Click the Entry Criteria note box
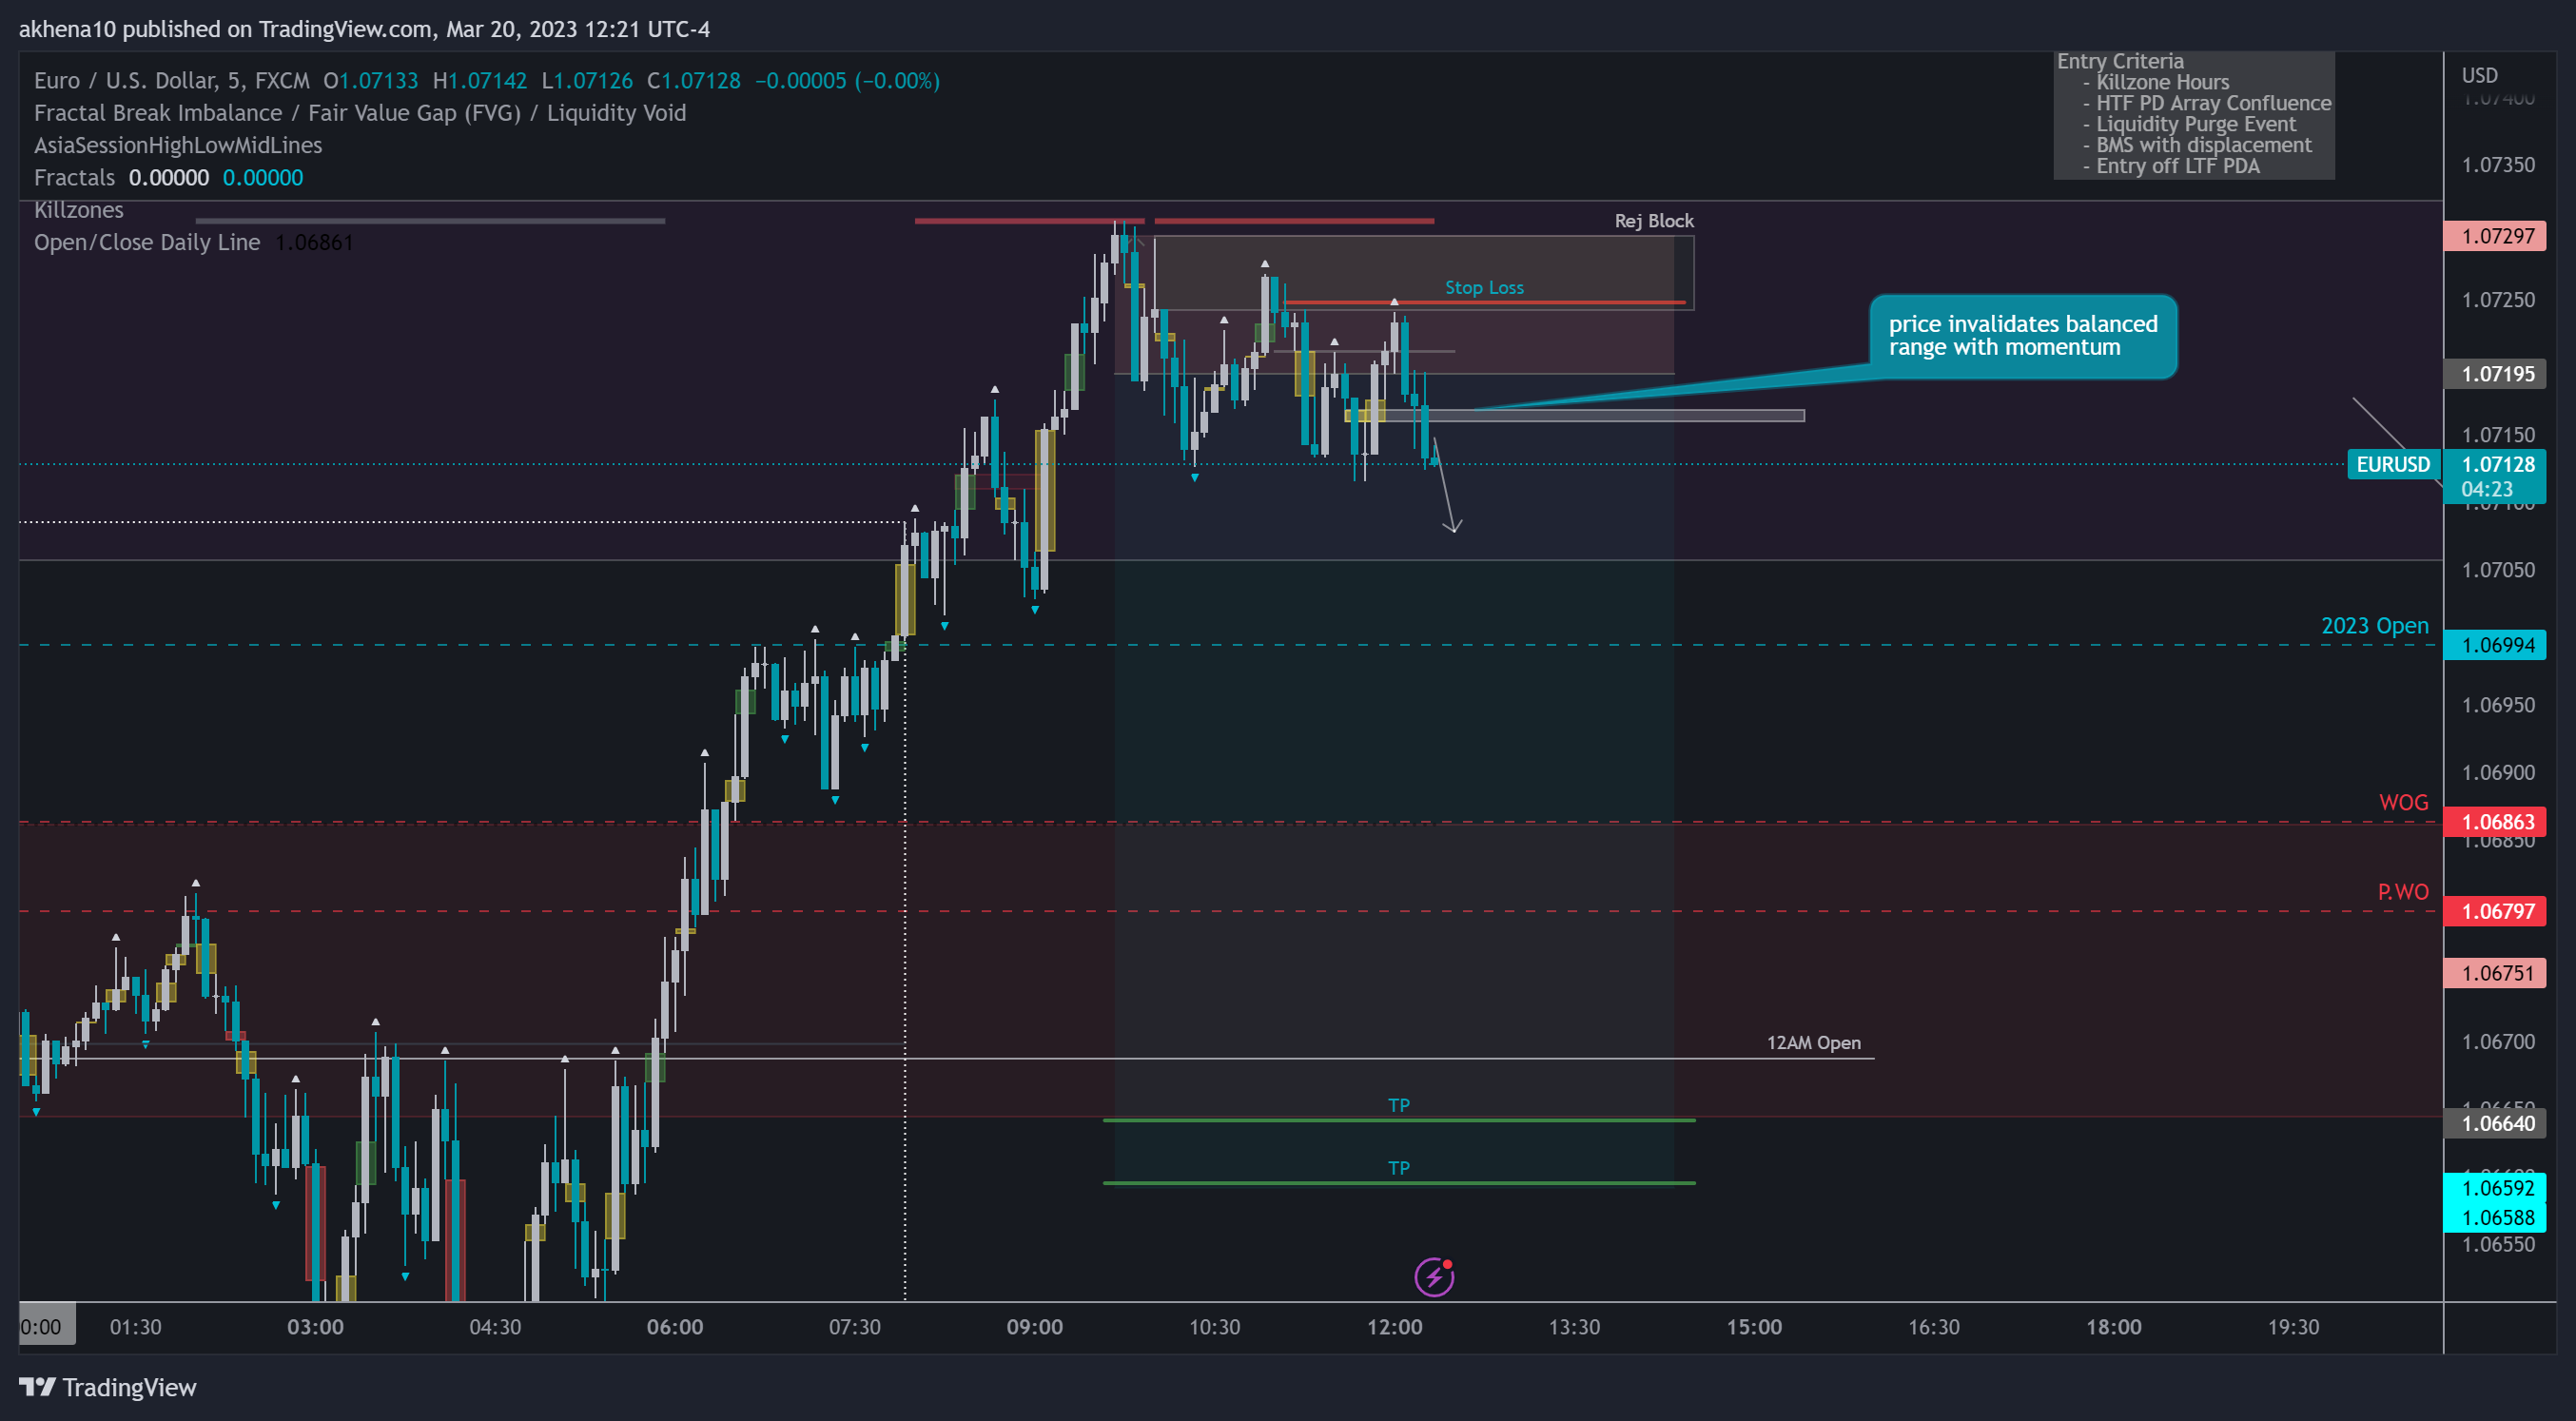 click(x=2194, y=115)
